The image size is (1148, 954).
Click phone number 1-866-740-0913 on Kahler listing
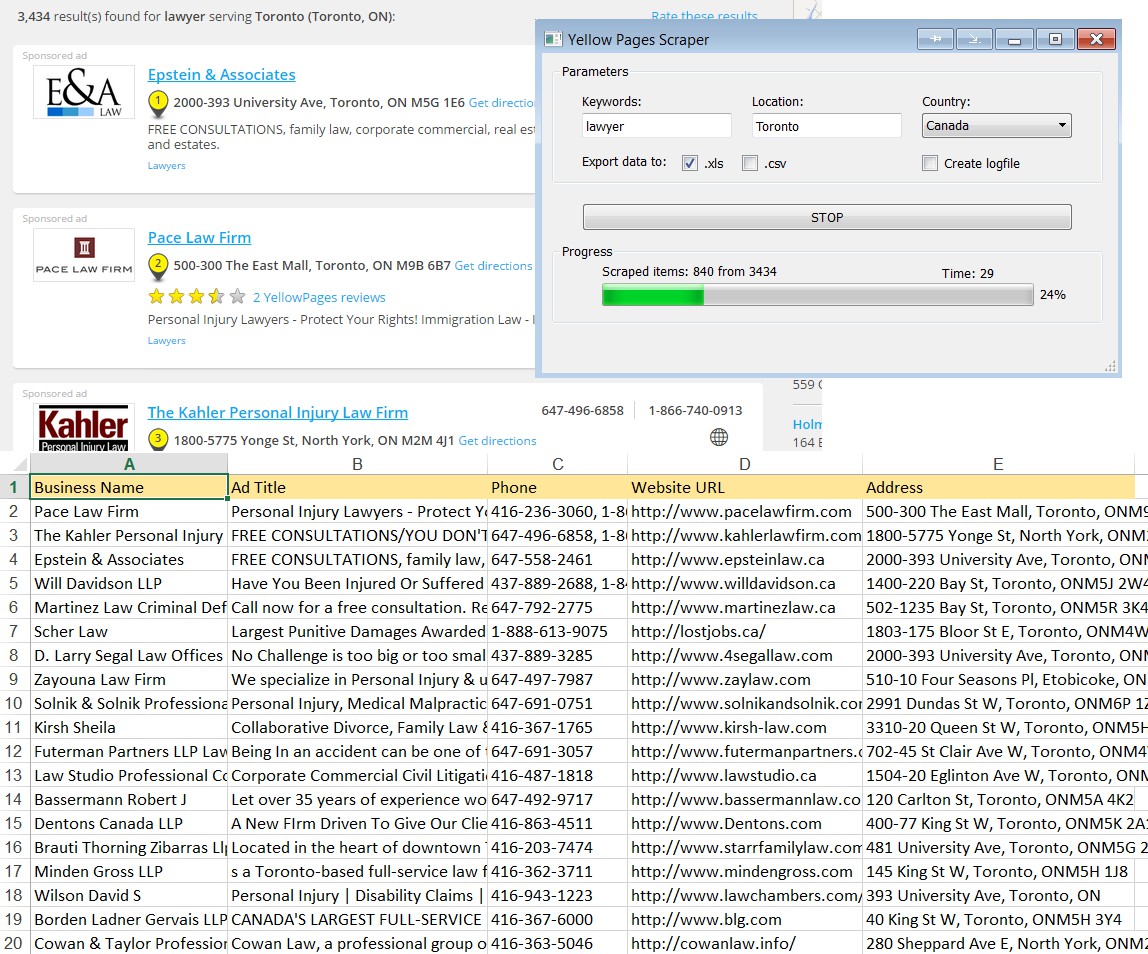point(695,411)
